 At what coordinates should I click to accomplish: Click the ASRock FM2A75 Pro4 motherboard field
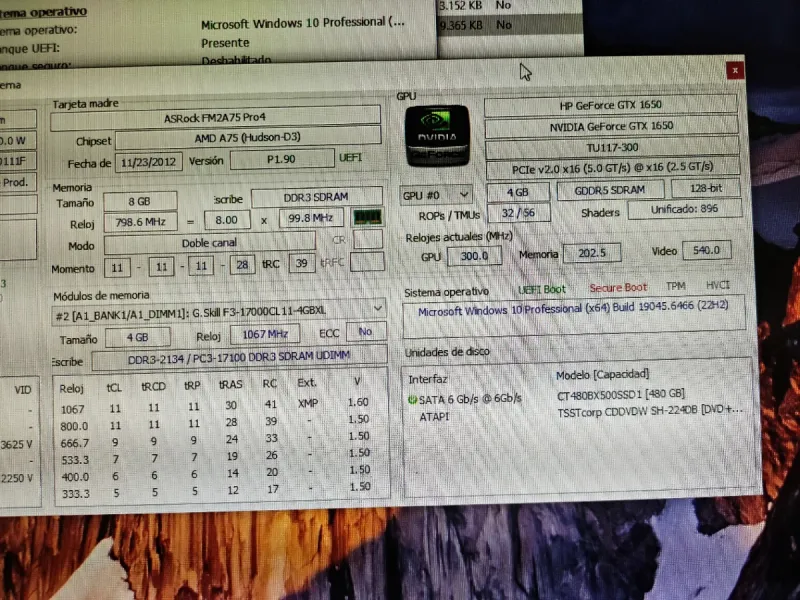coord(215,118)
